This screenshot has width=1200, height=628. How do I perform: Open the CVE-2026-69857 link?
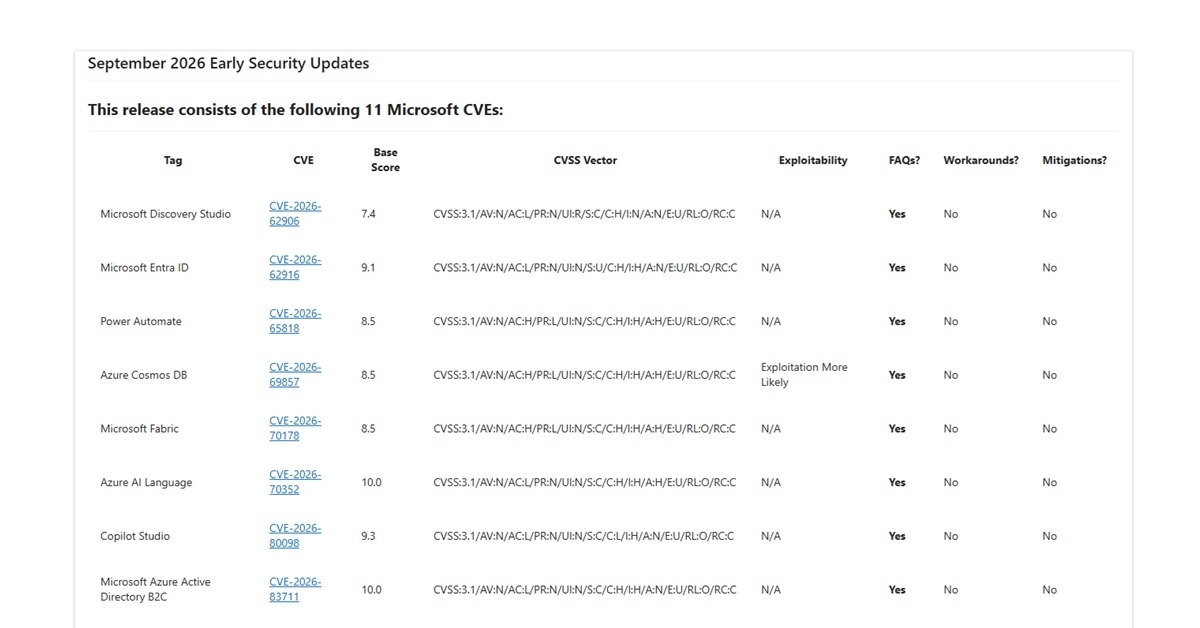pyautogui.click(x=295, y=375)
